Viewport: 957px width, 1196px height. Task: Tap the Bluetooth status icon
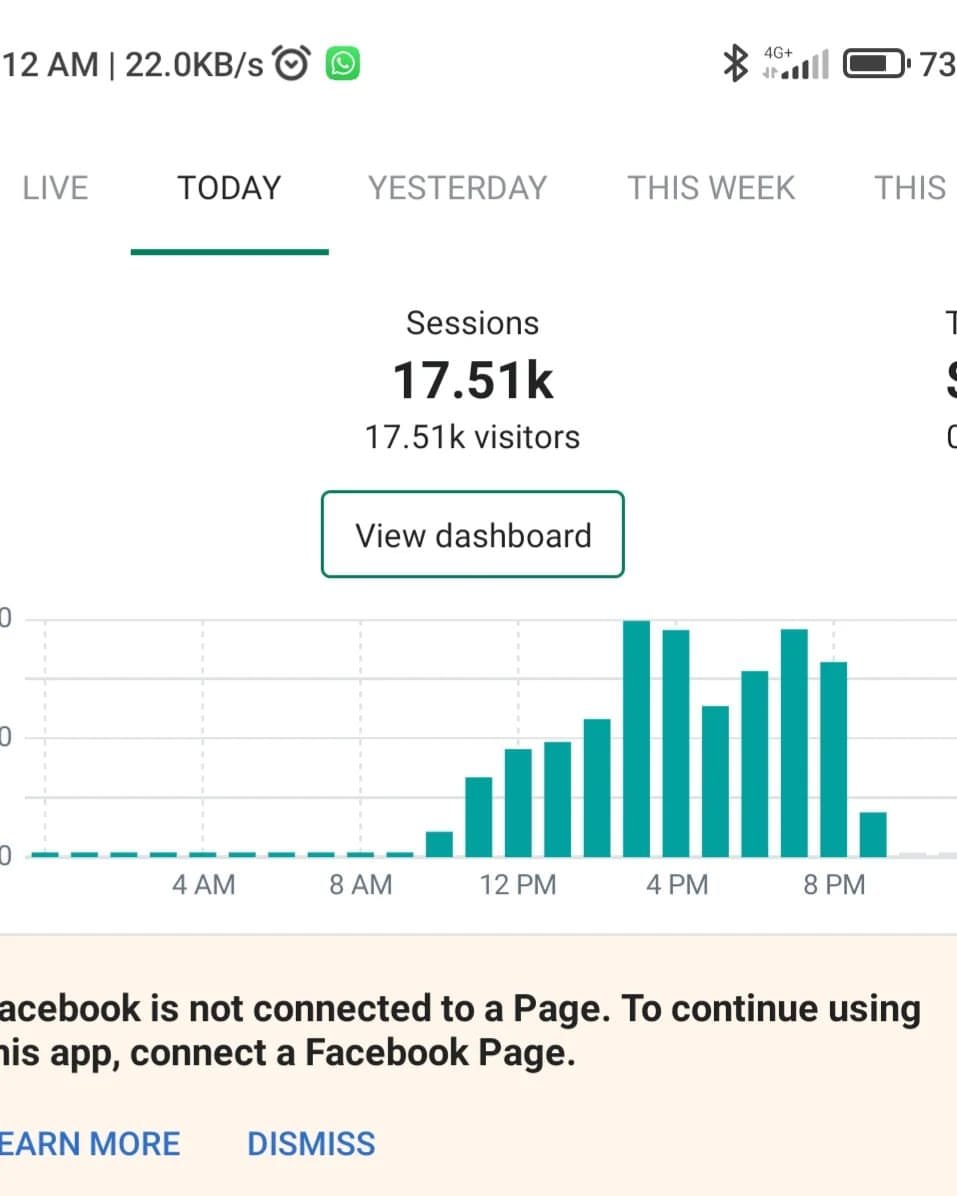(736, 65)
